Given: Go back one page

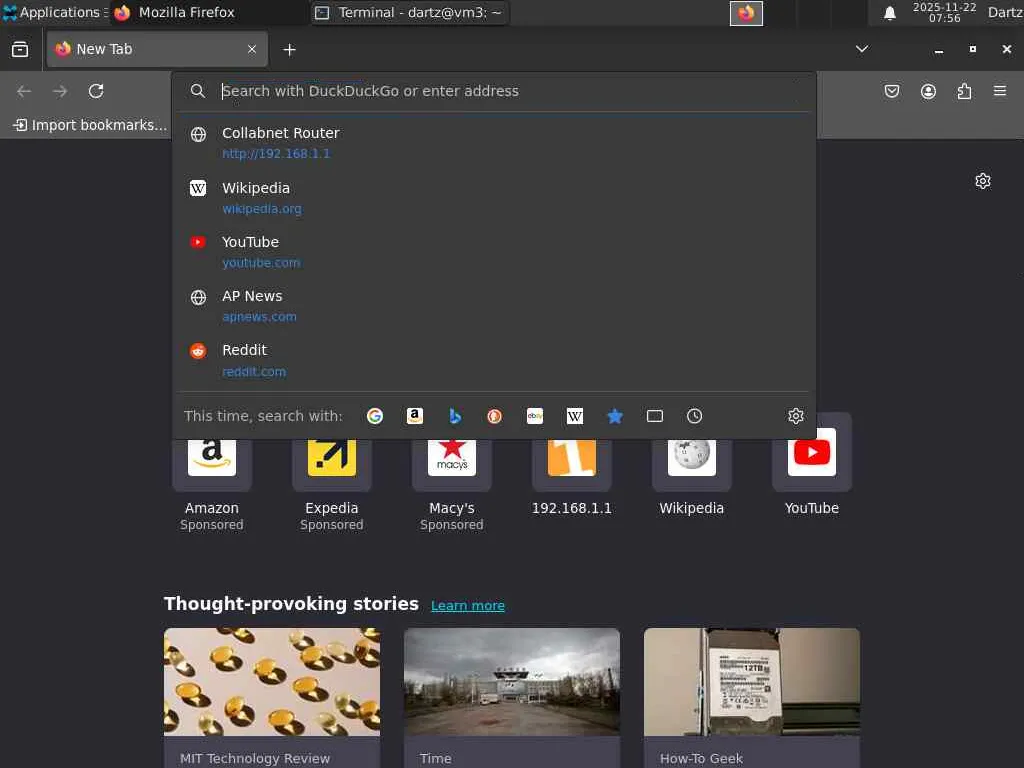Looking at the screenshot, I should click(24, 91).
